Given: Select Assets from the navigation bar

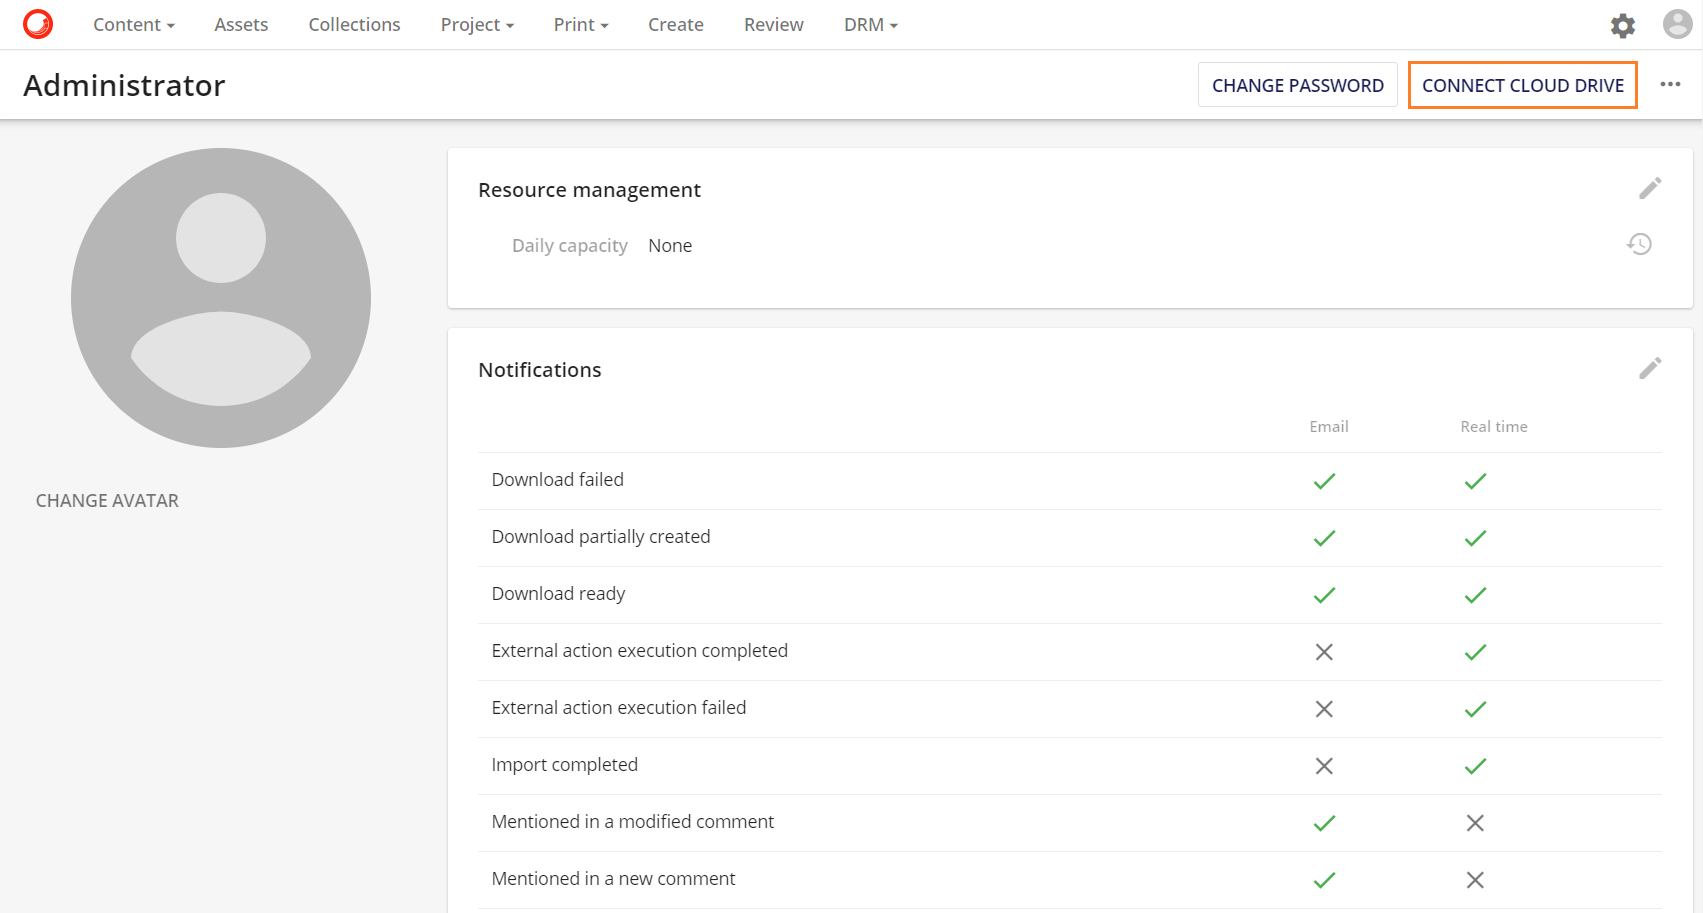Looking at the screenshot, I should pos(240,24).
